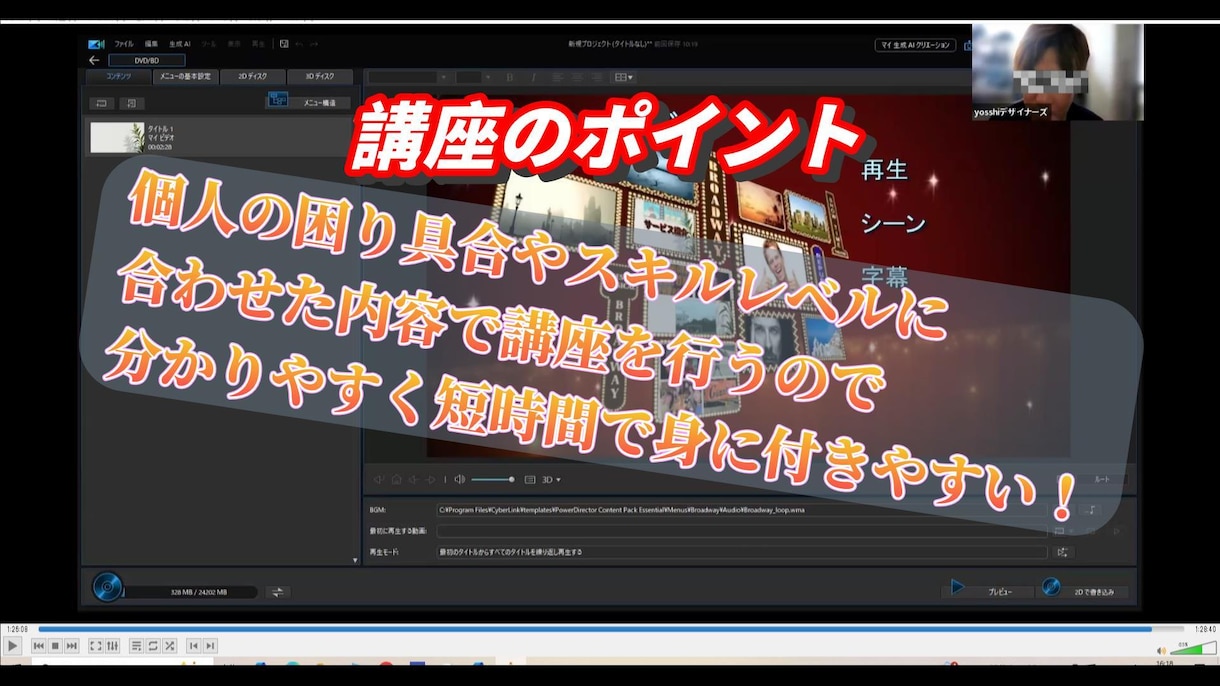
Task: Open the 3D mode dropdown under preview
Action: [551, 480]
